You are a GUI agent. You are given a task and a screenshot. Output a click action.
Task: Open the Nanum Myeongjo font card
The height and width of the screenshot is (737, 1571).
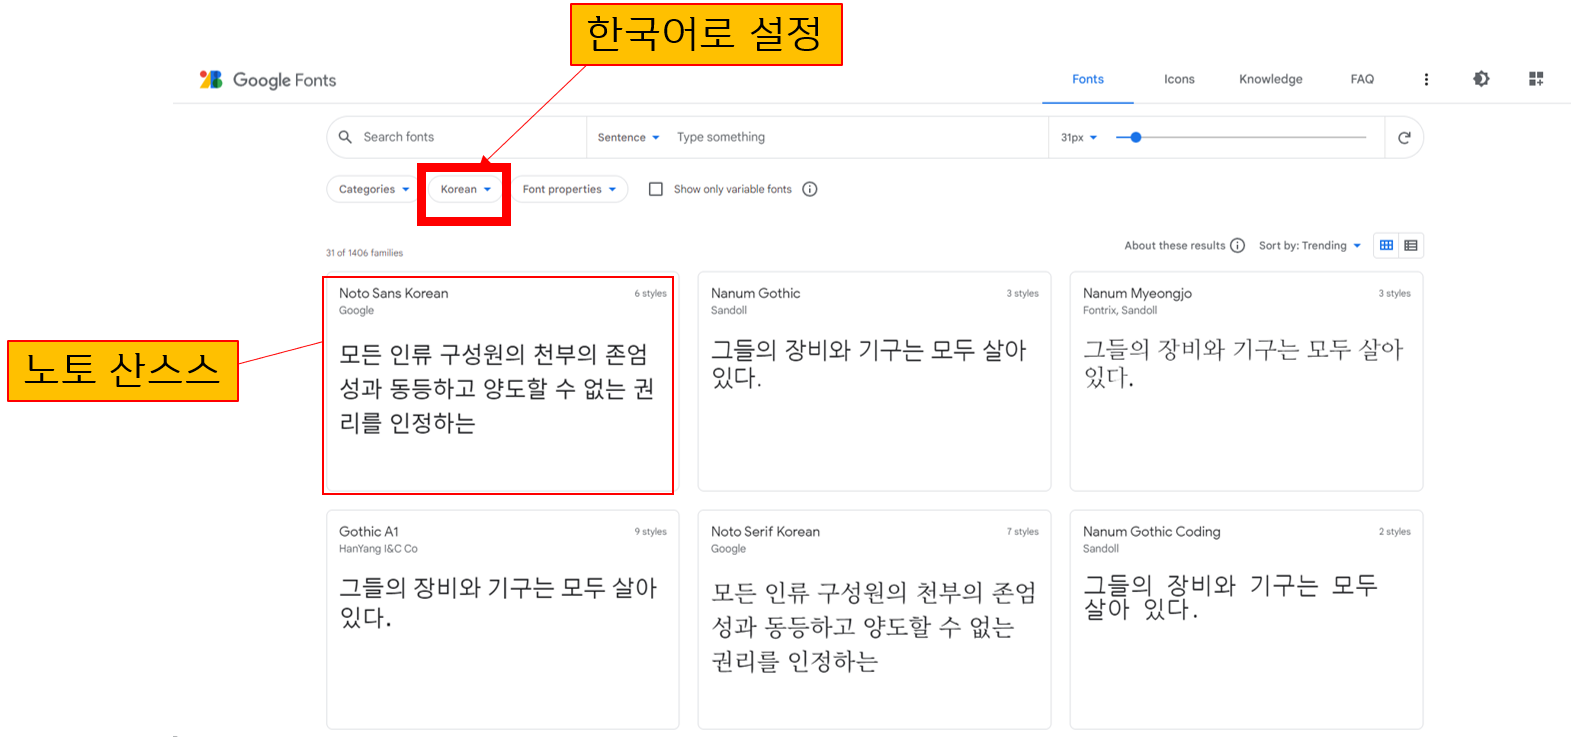pyautogui.click(x=1246, y=381)
